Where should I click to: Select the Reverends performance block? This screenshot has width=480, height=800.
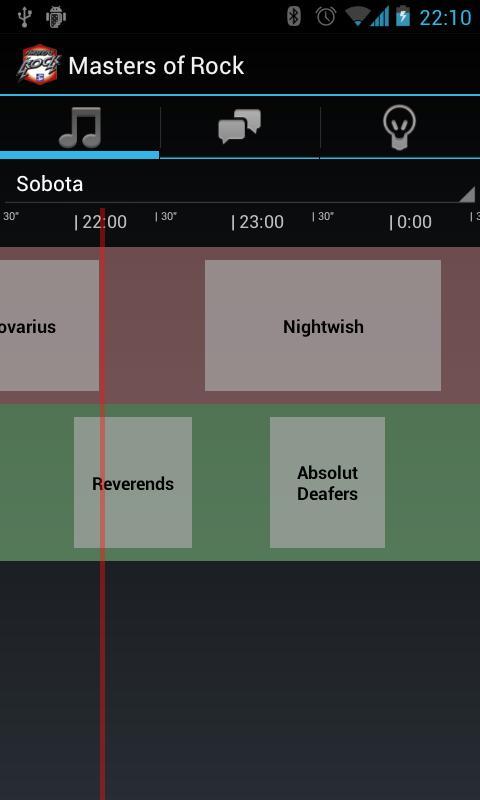(133, 483)
